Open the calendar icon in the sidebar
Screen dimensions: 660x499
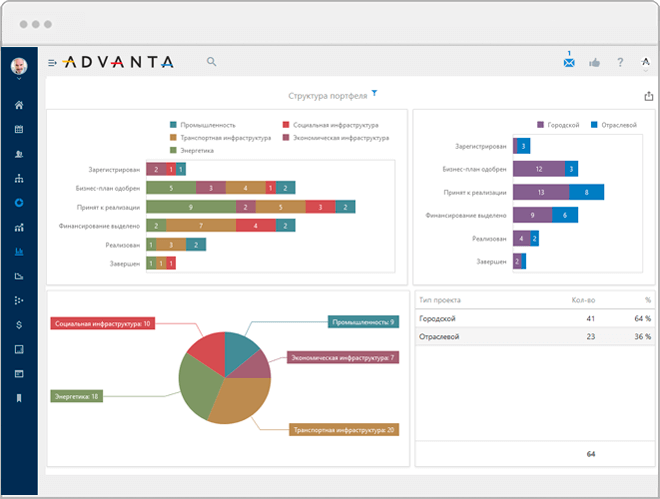(19, 129)
